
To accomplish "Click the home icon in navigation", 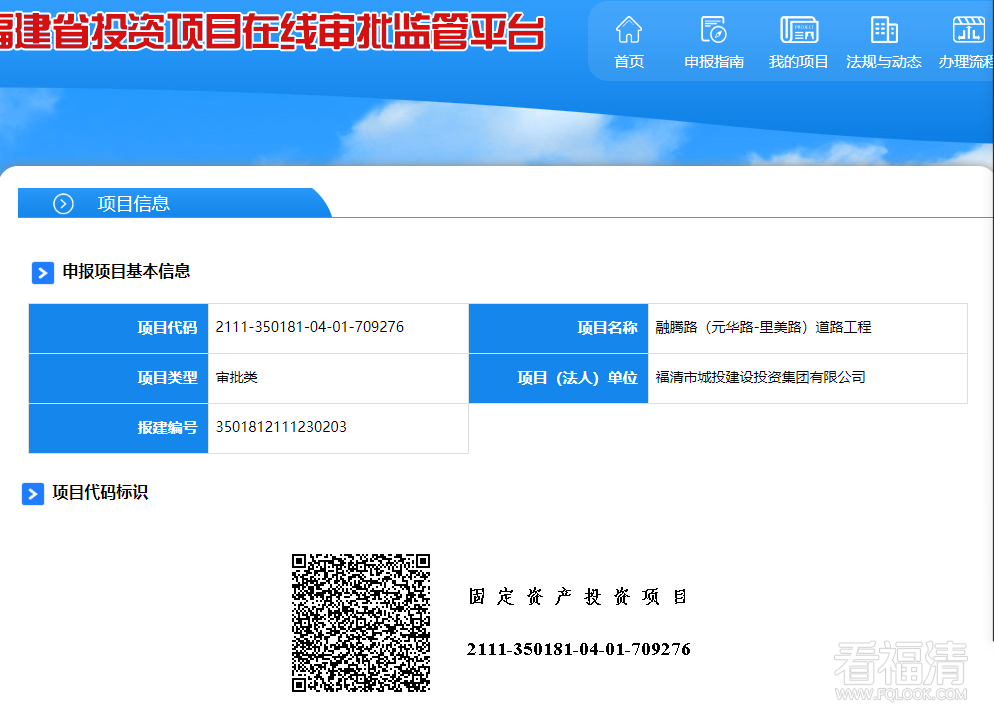I will [629, 29].
